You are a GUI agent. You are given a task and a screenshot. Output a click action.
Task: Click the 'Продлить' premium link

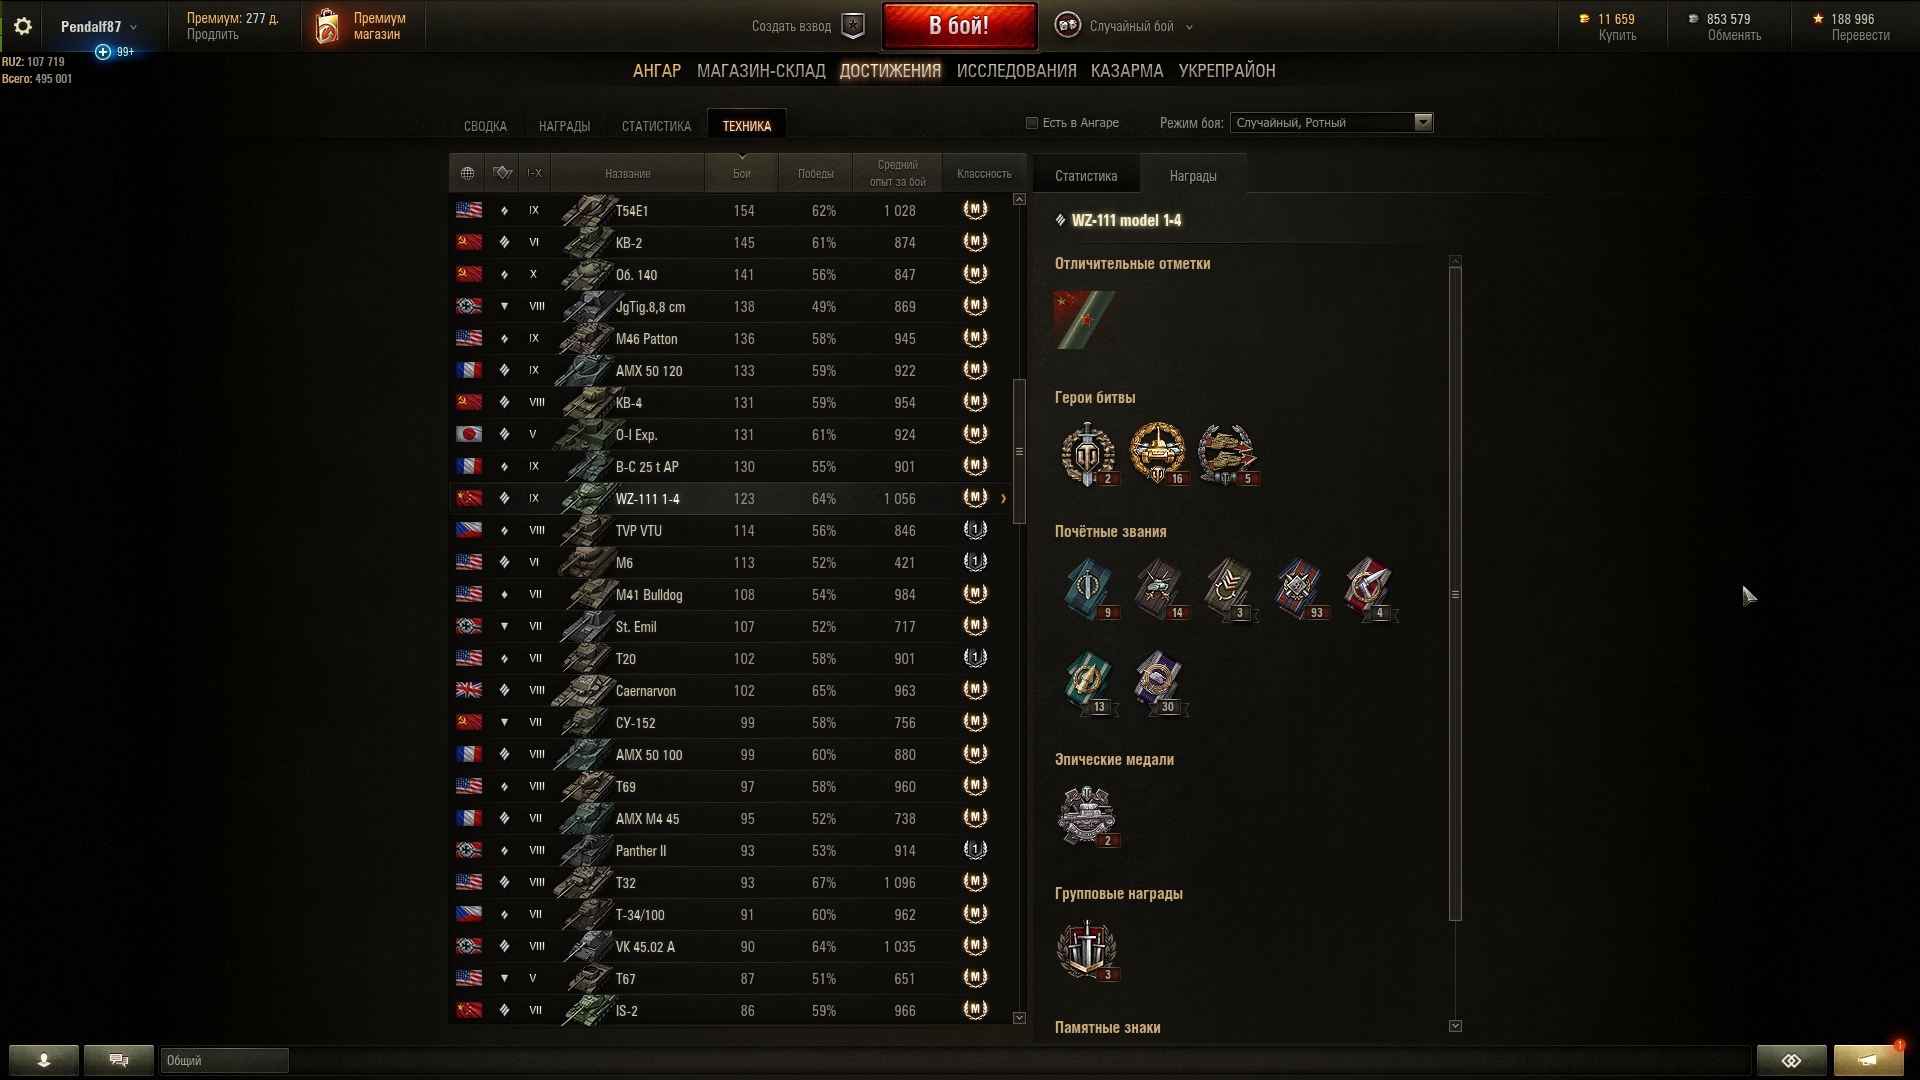pos(212,35)
